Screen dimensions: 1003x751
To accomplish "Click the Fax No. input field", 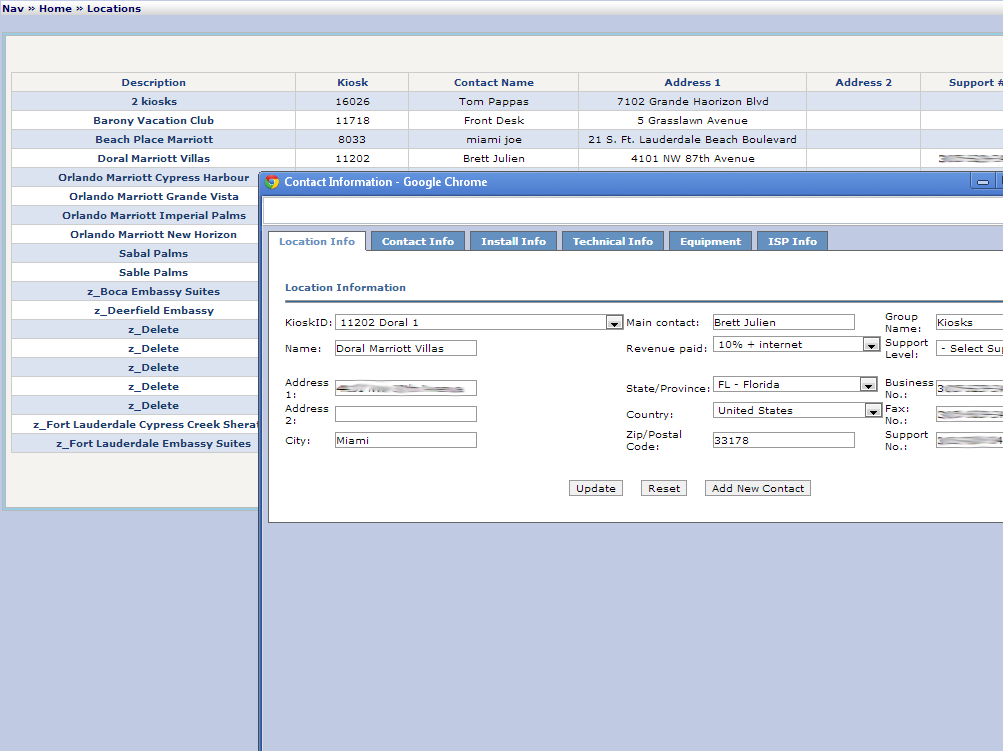I will click(x=970, y=415).
